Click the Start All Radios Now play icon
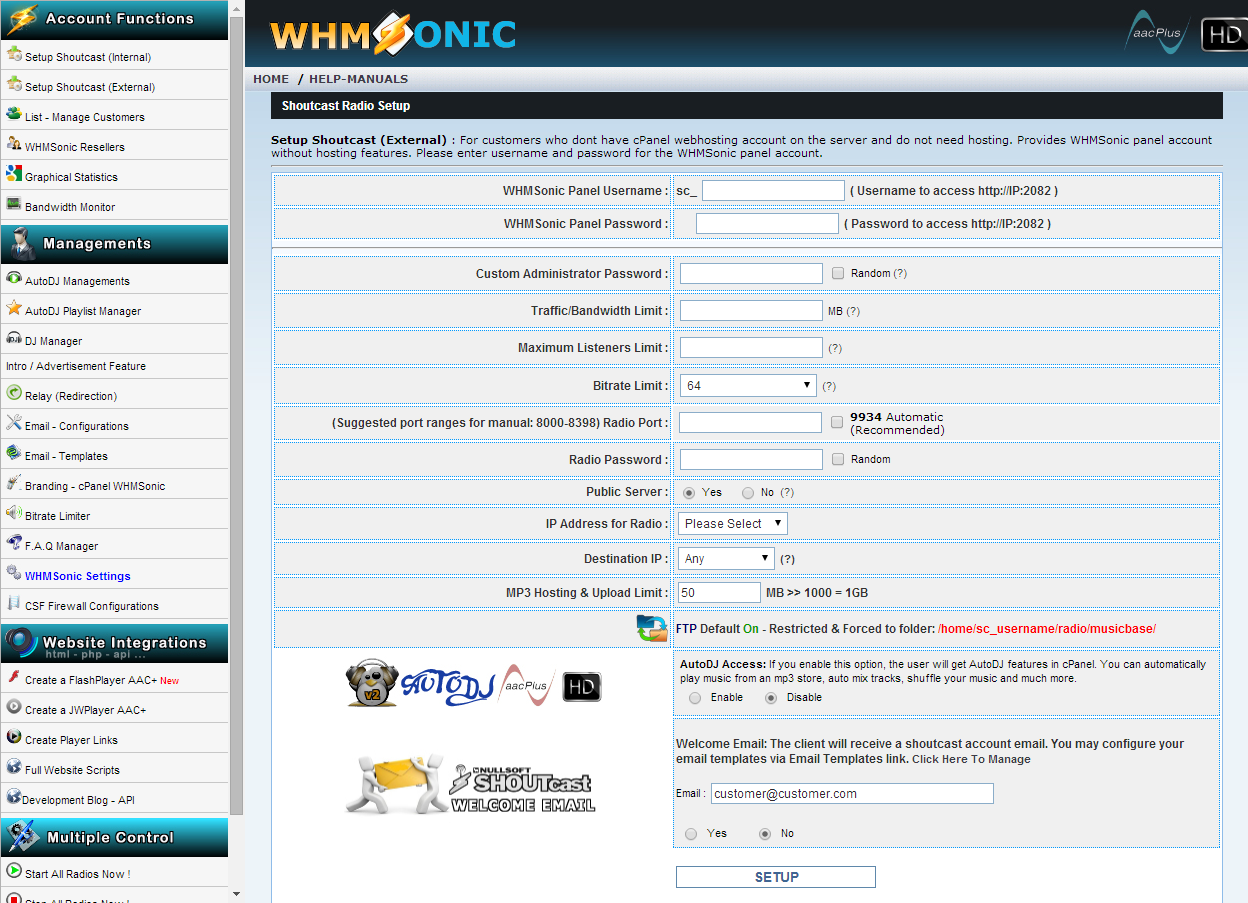Viewport: 1248px width, 903px height. click(14, 871)
